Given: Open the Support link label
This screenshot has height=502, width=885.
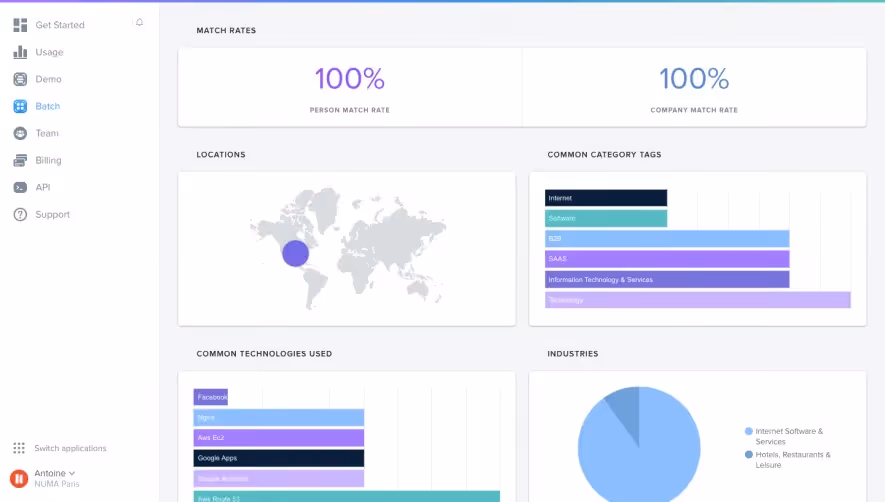Looking at the screenshot, I should [x=52, y=215].
